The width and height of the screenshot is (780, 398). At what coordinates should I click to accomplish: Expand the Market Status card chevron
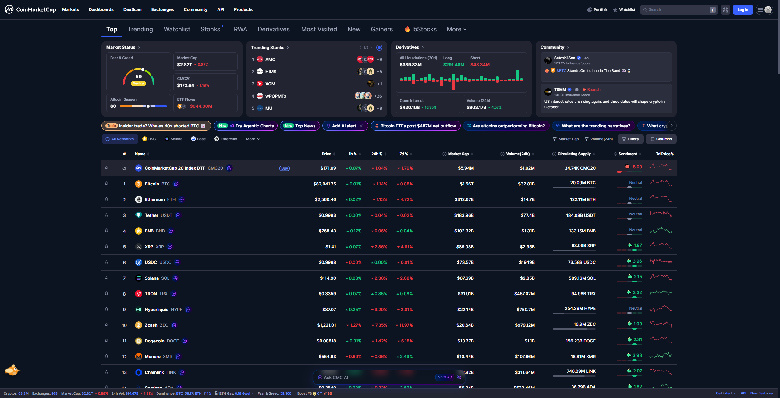(x=139, y=48)
